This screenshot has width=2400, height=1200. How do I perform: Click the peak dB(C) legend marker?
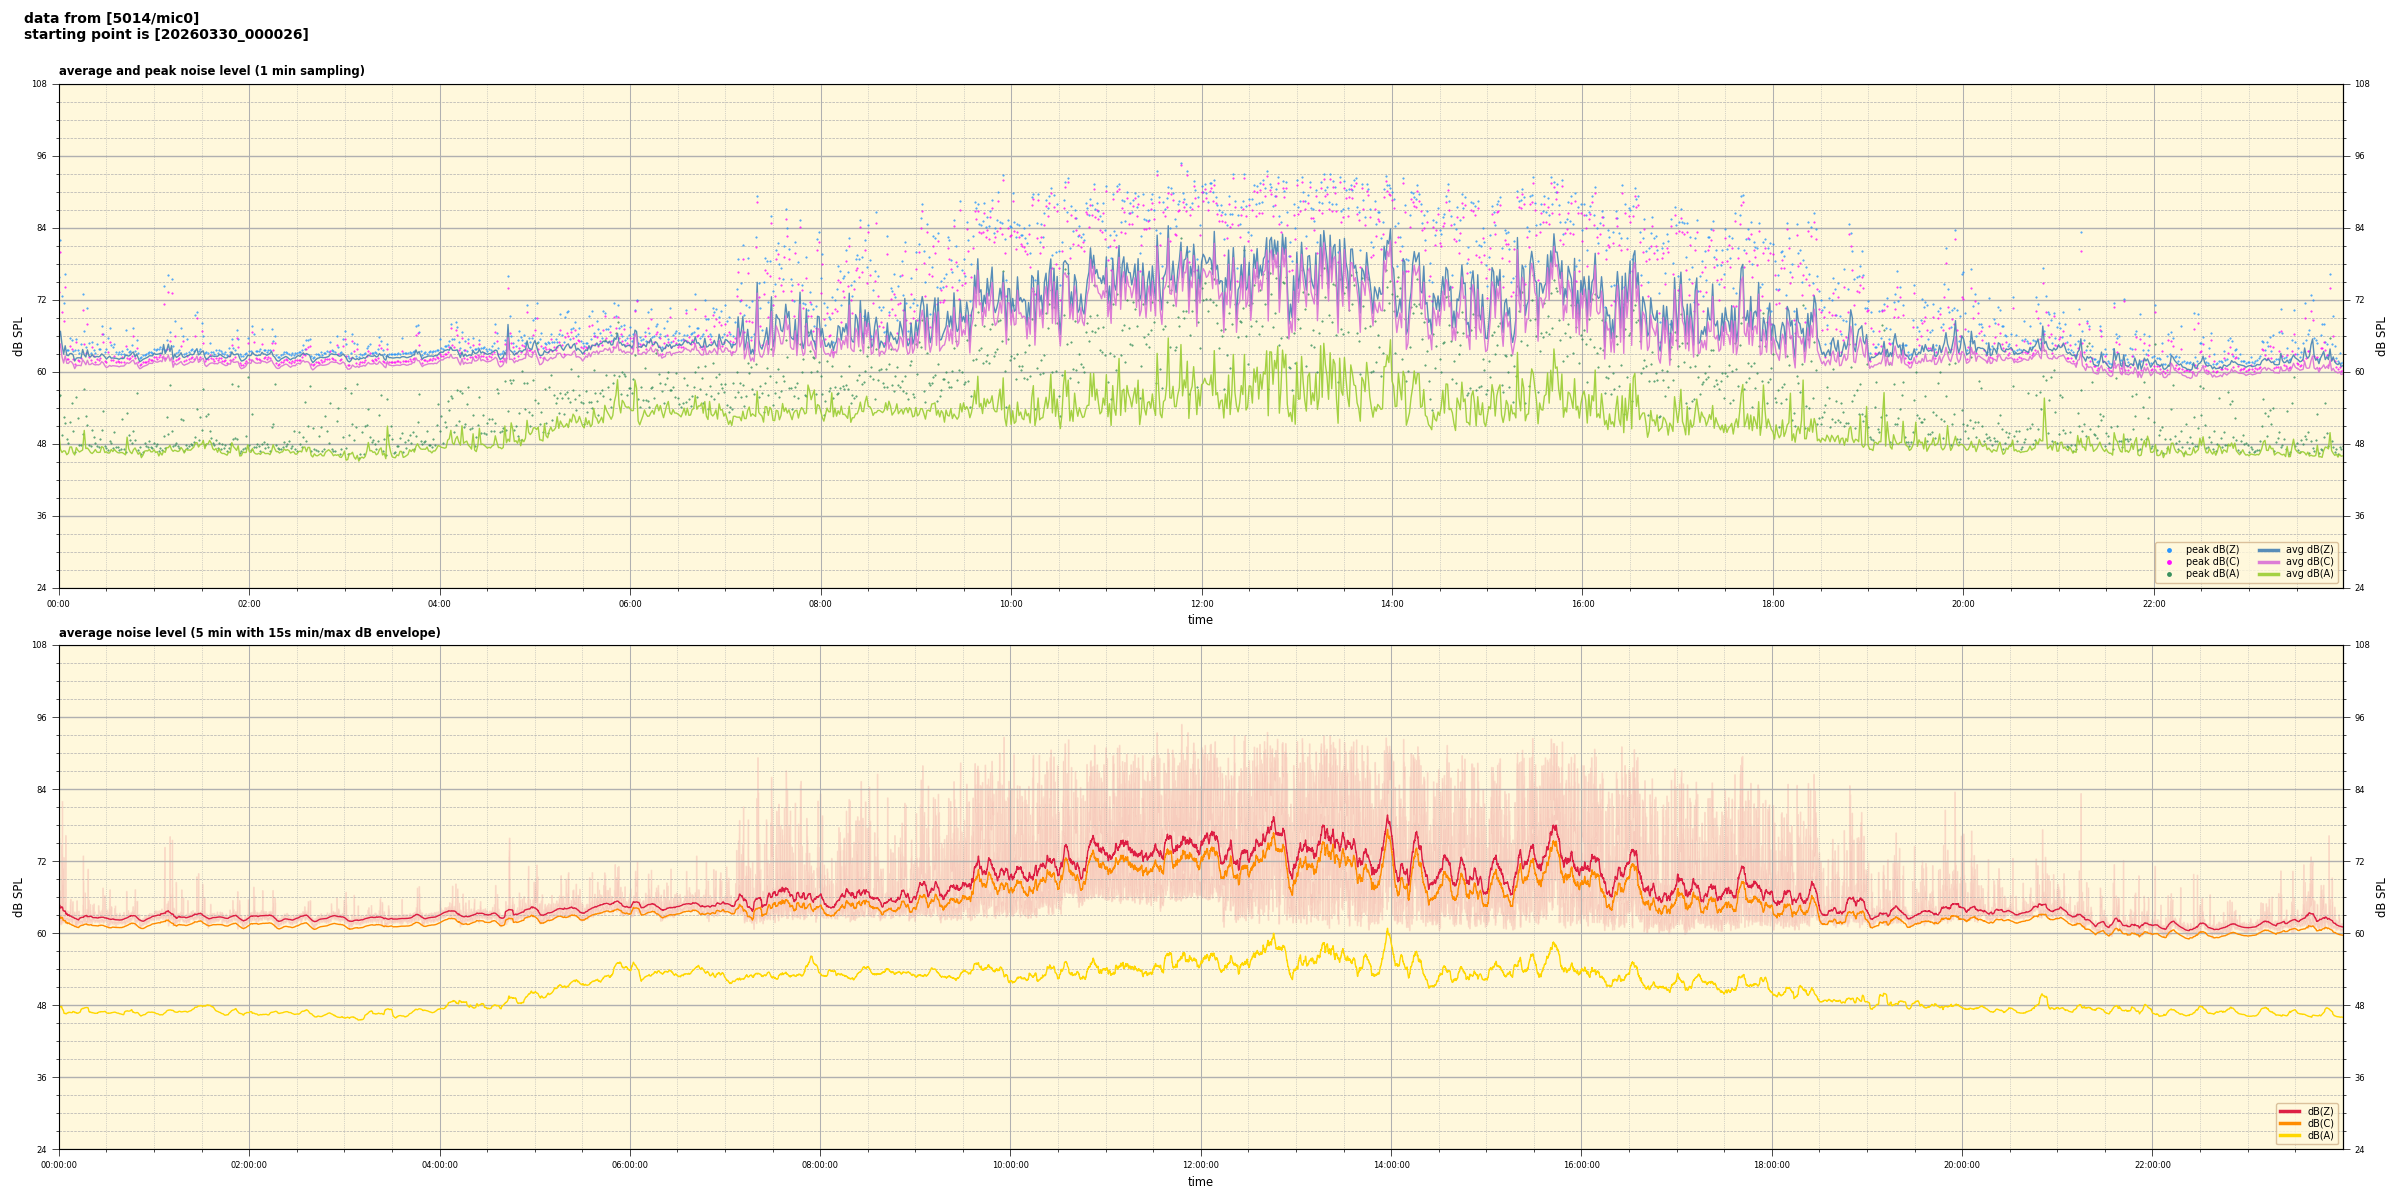click(x=2169, y=562)
